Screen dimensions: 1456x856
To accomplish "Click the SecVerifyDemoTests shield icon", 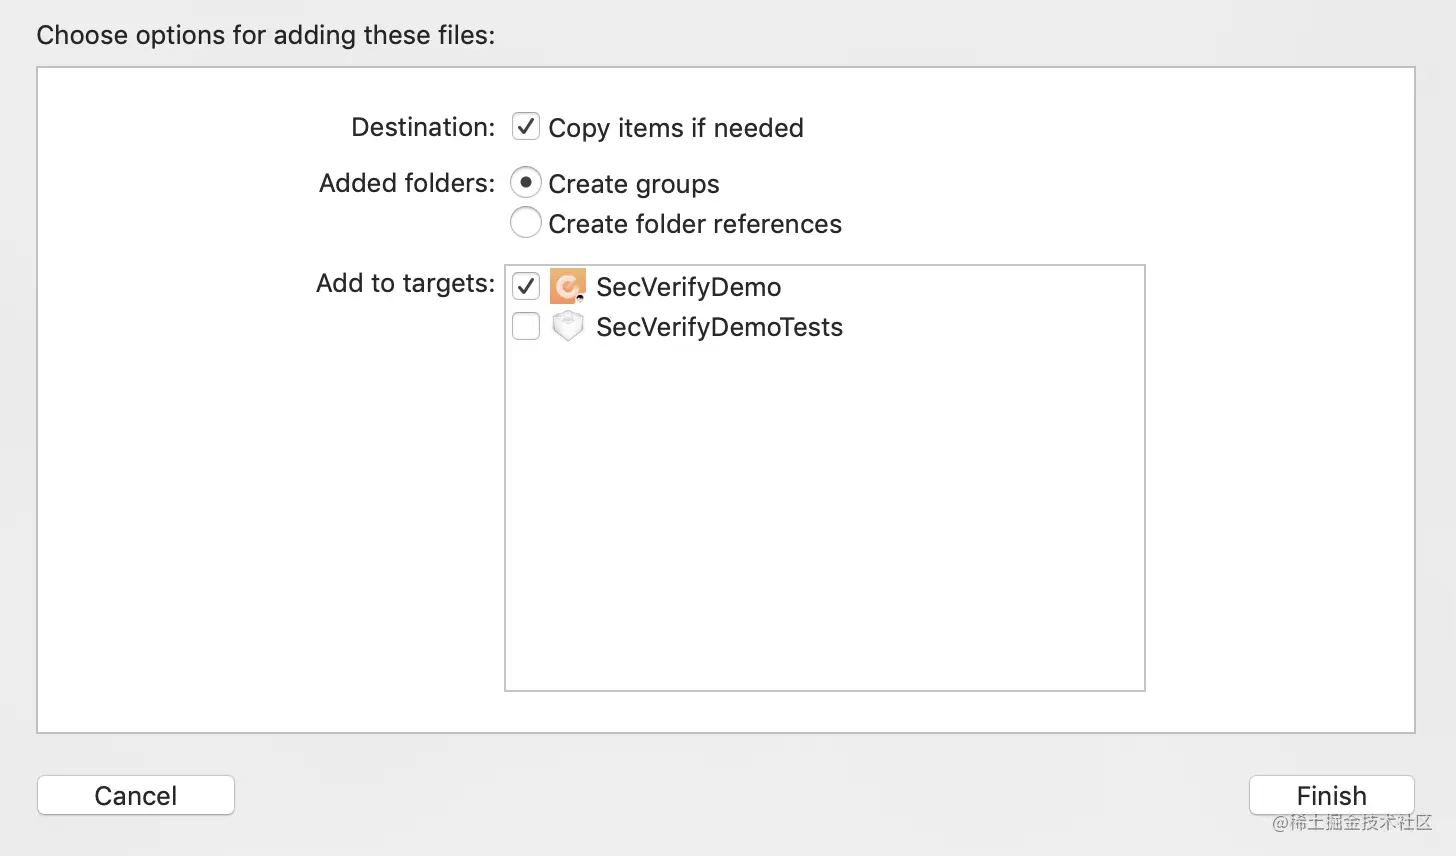I will coord(567,327).
